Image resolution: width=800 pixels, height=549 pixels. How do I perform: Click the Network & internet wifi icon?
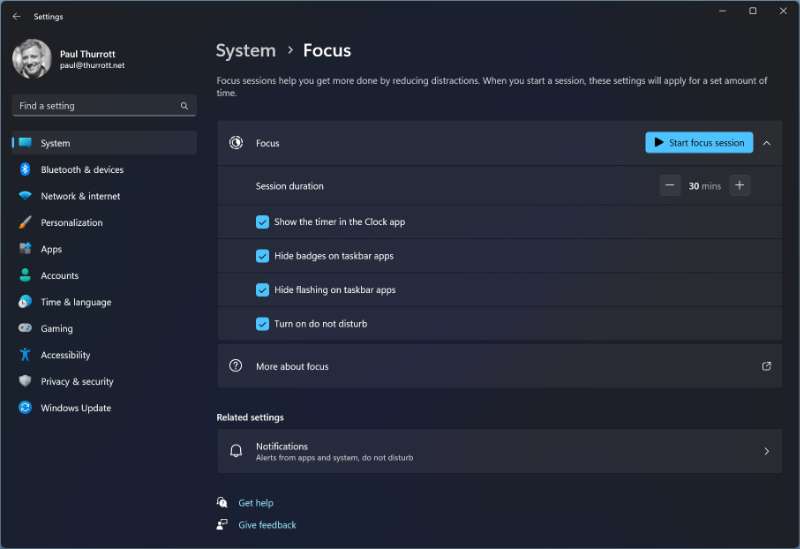coord(25,196)
